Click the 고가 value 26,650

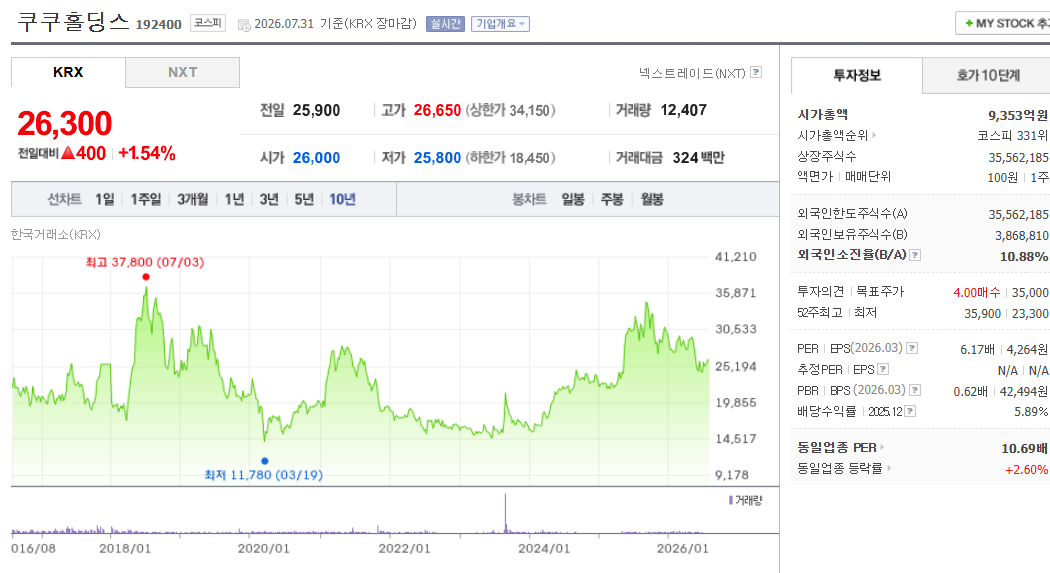point(437,110)
